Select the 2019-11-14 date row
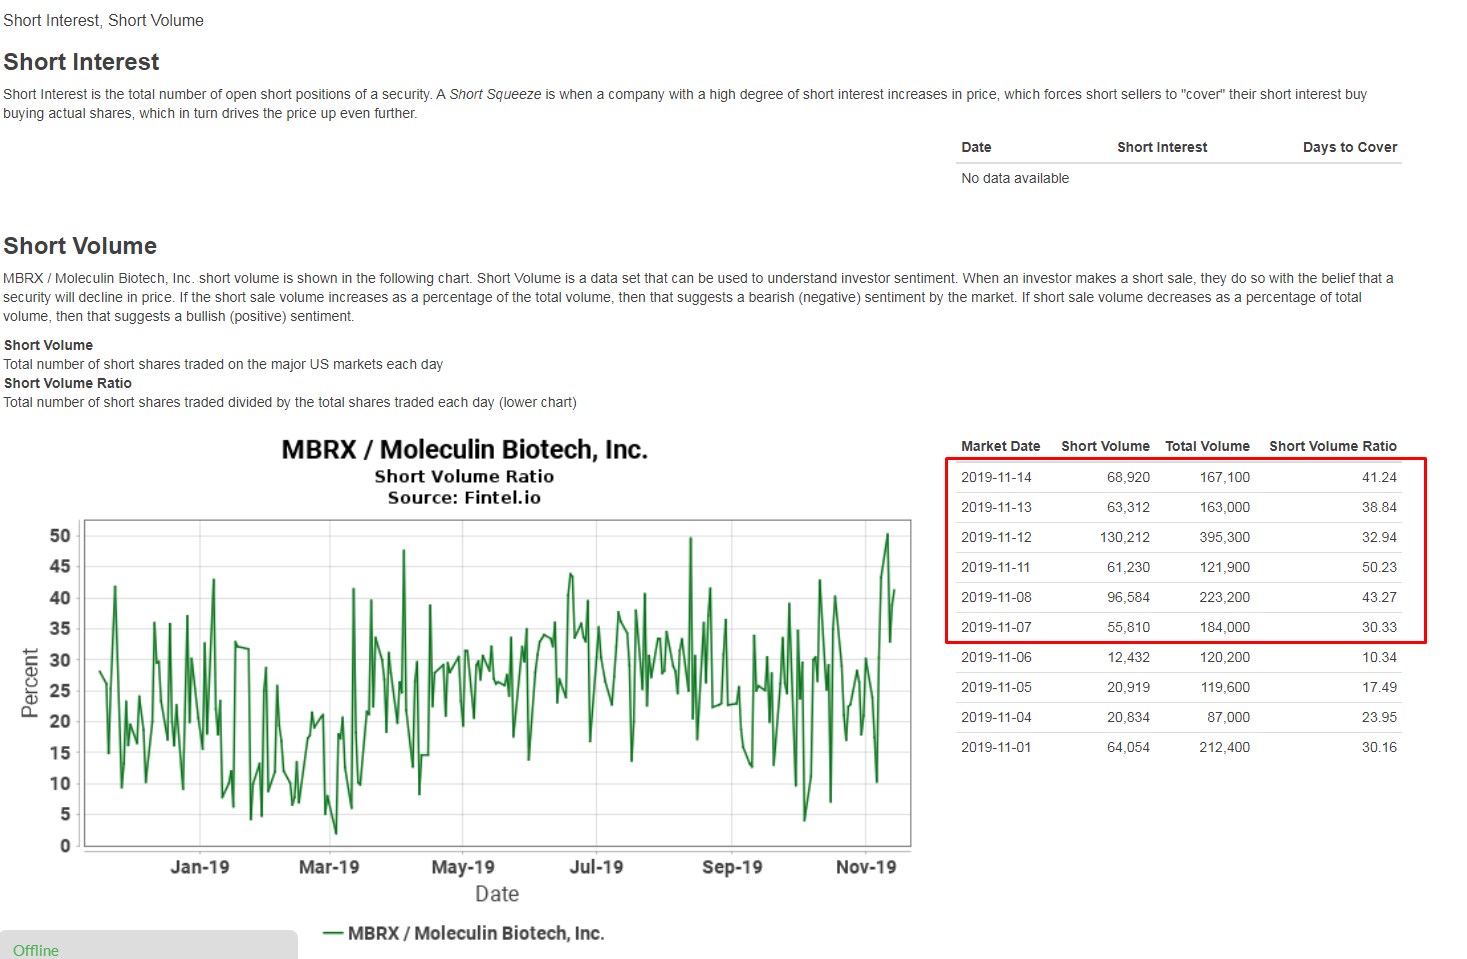 pos(996,477)
